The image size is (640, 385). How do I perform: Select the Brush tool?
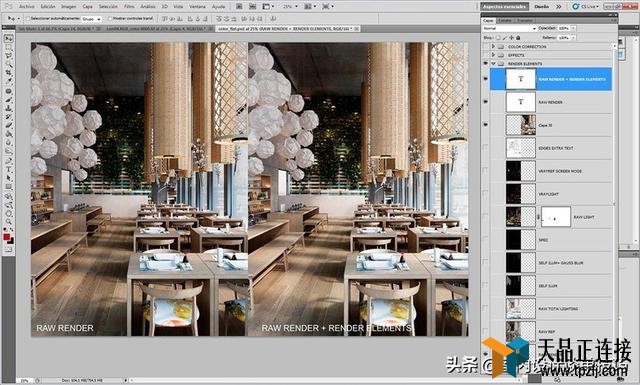point(8,100)
